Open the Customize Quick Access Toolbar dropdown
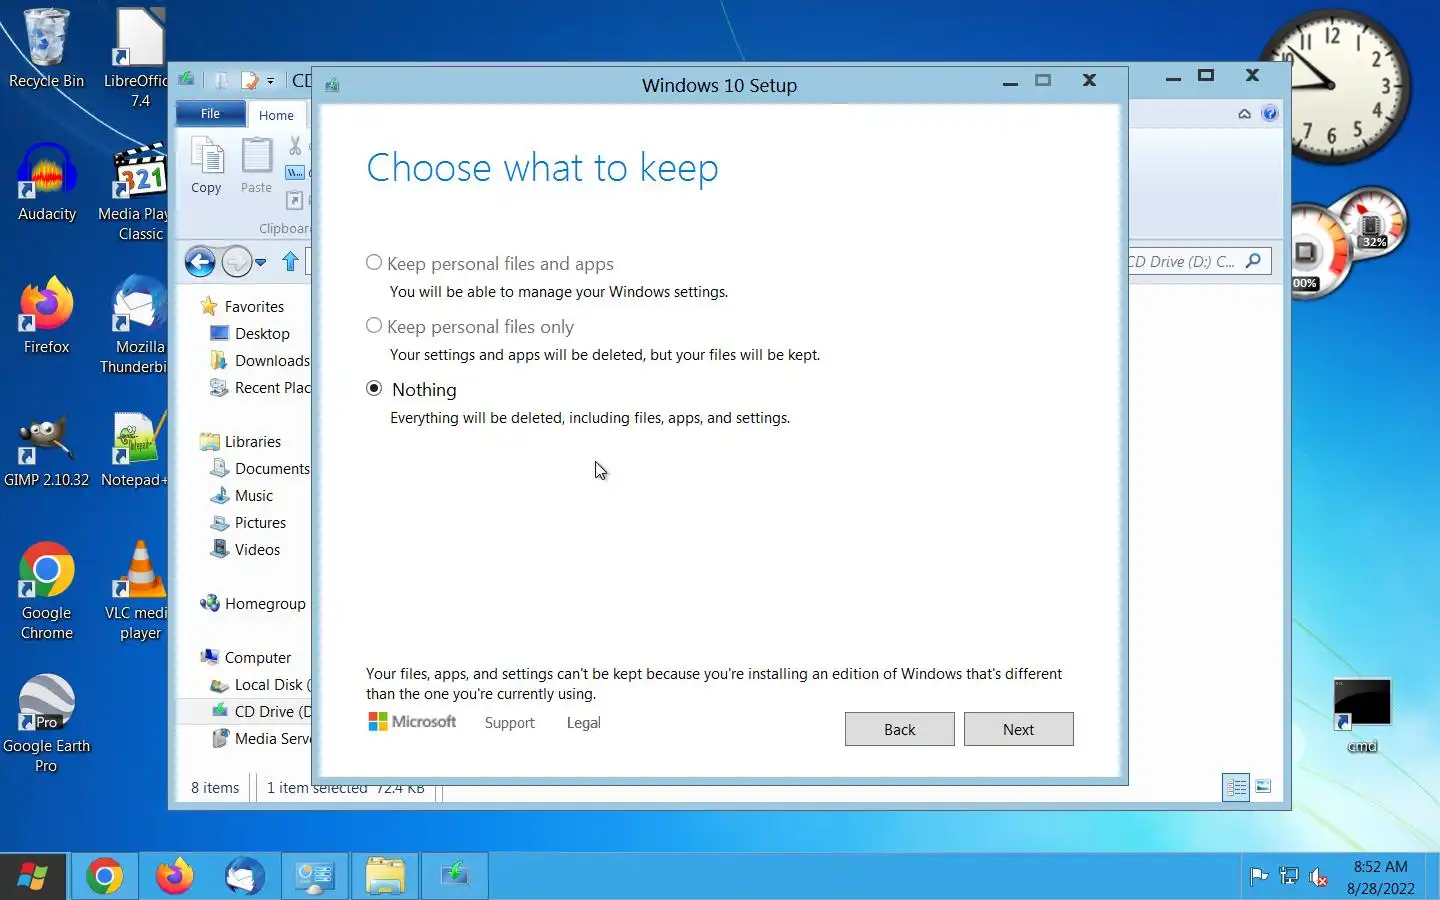The width and height of the screenshot is (1440, 900). click(x=270, y=81)
